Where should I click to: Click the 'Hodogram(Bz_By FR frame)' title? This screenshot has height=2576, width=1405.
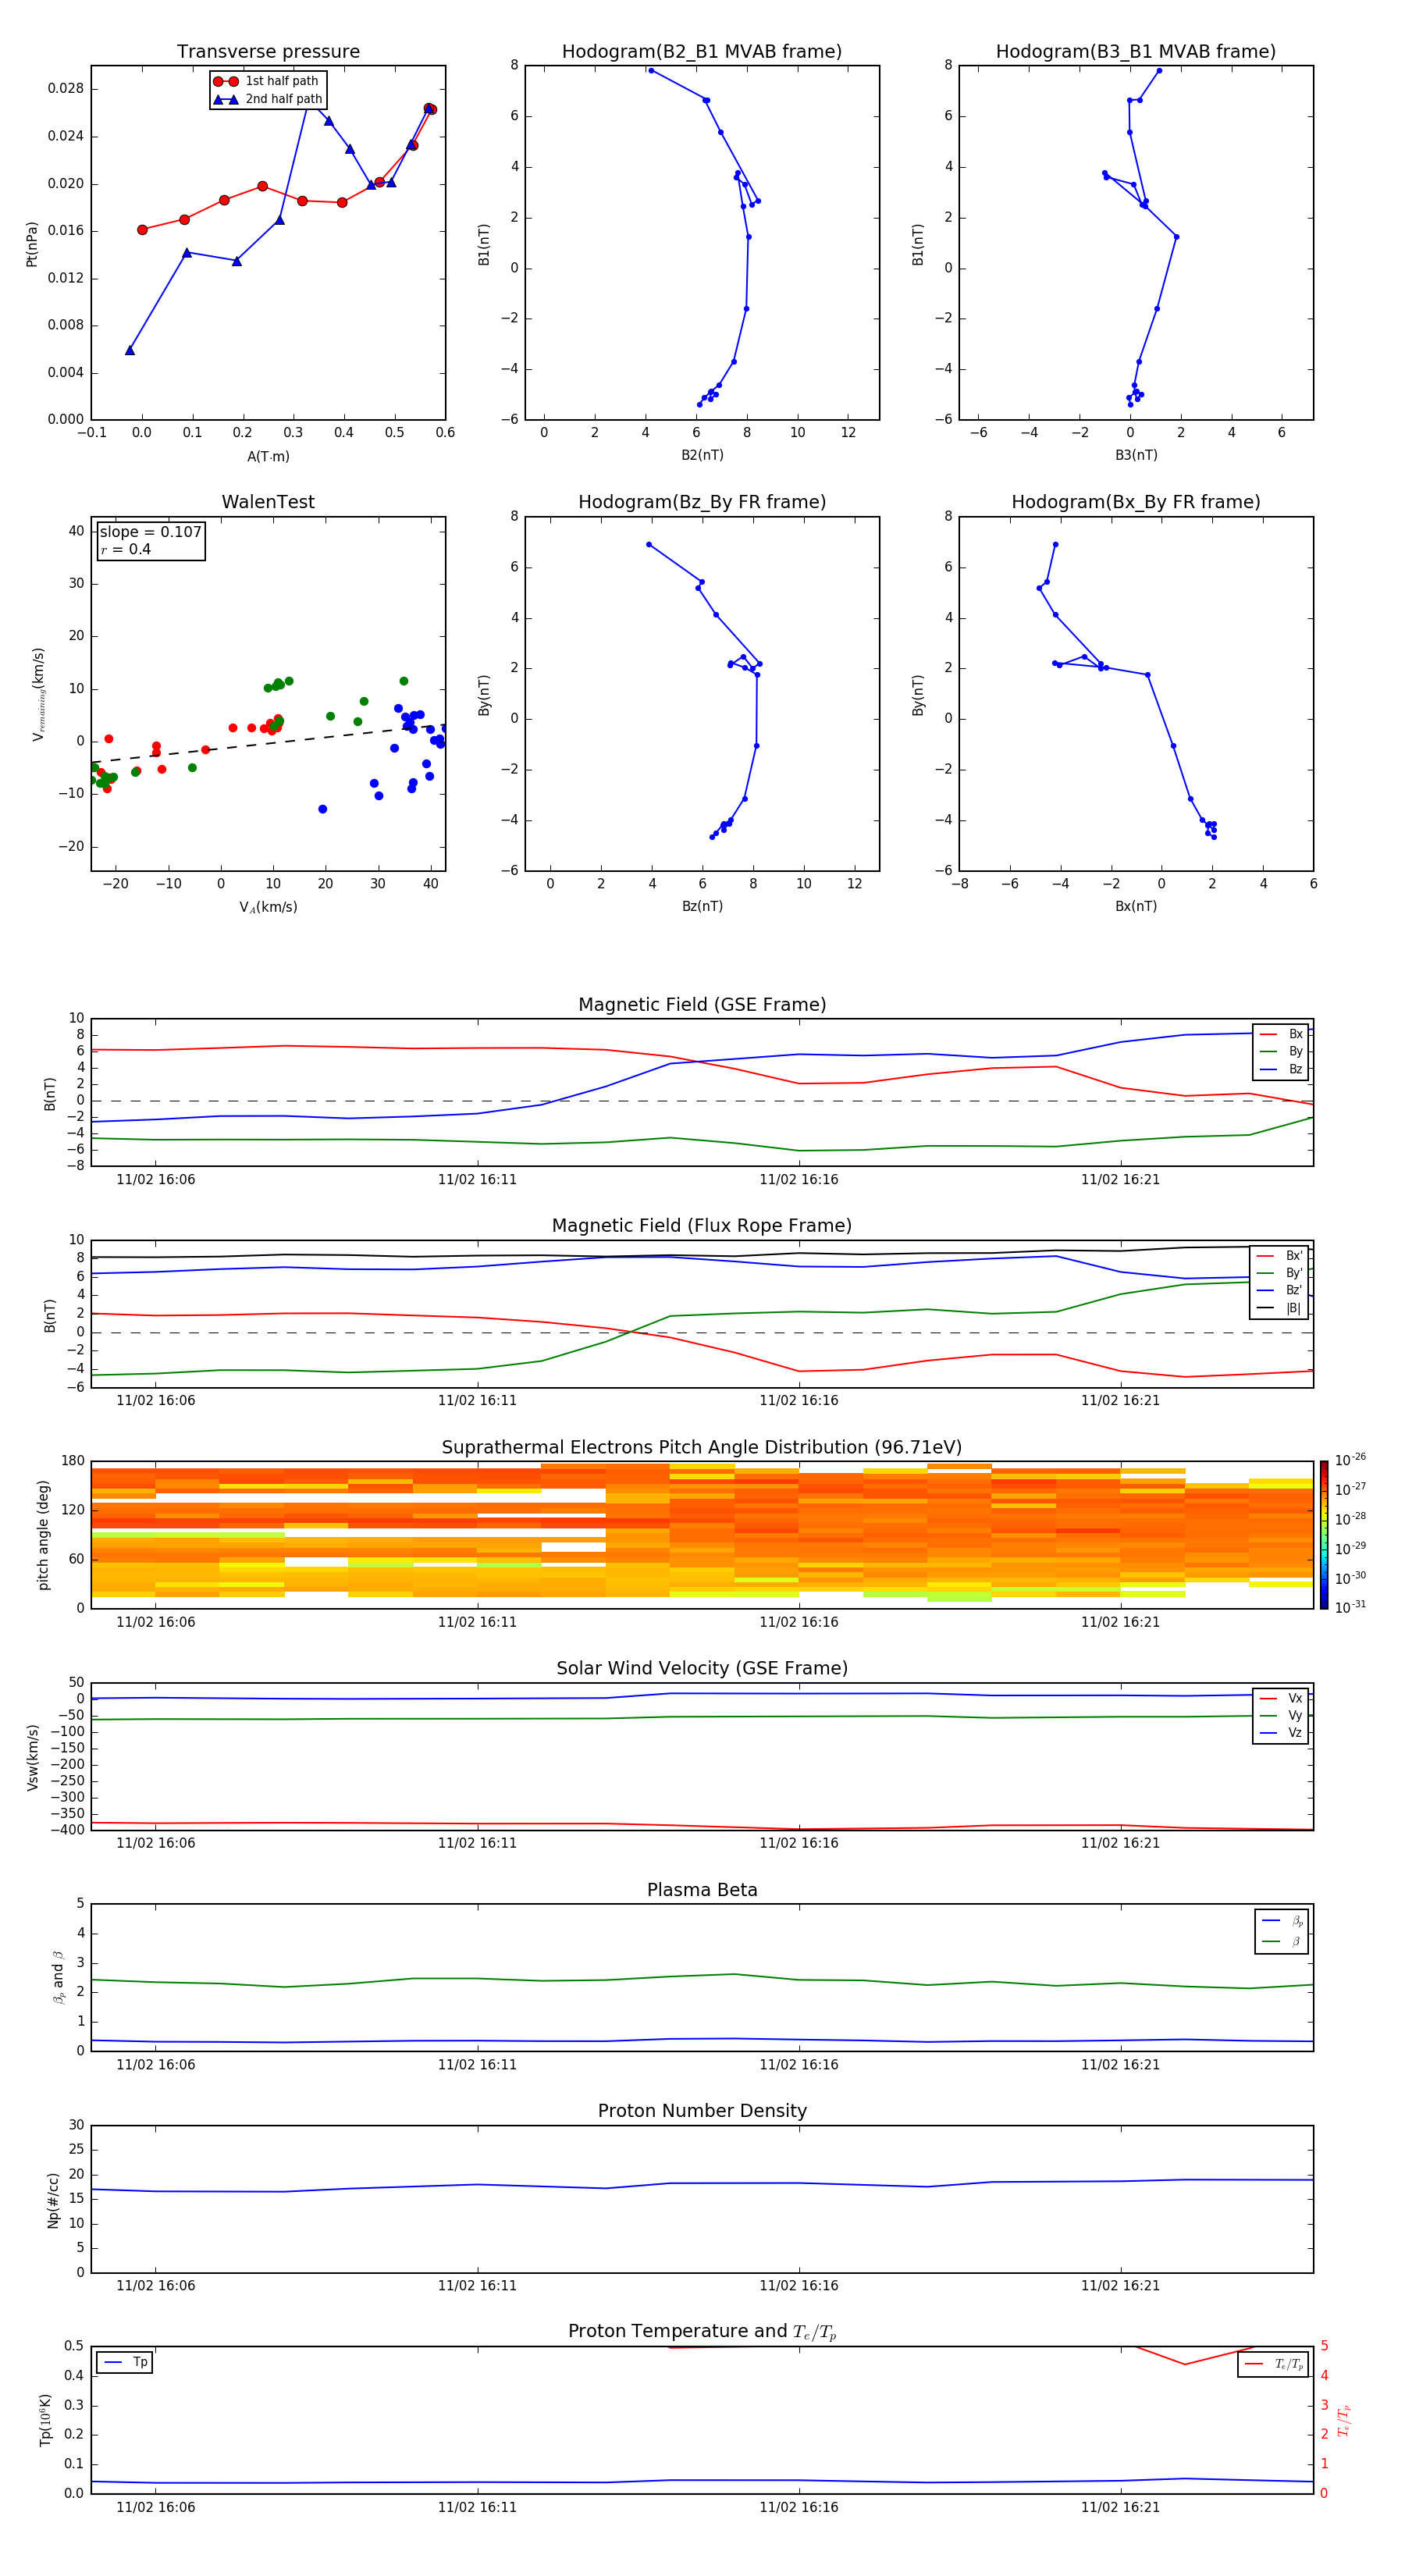click(702, 502)
